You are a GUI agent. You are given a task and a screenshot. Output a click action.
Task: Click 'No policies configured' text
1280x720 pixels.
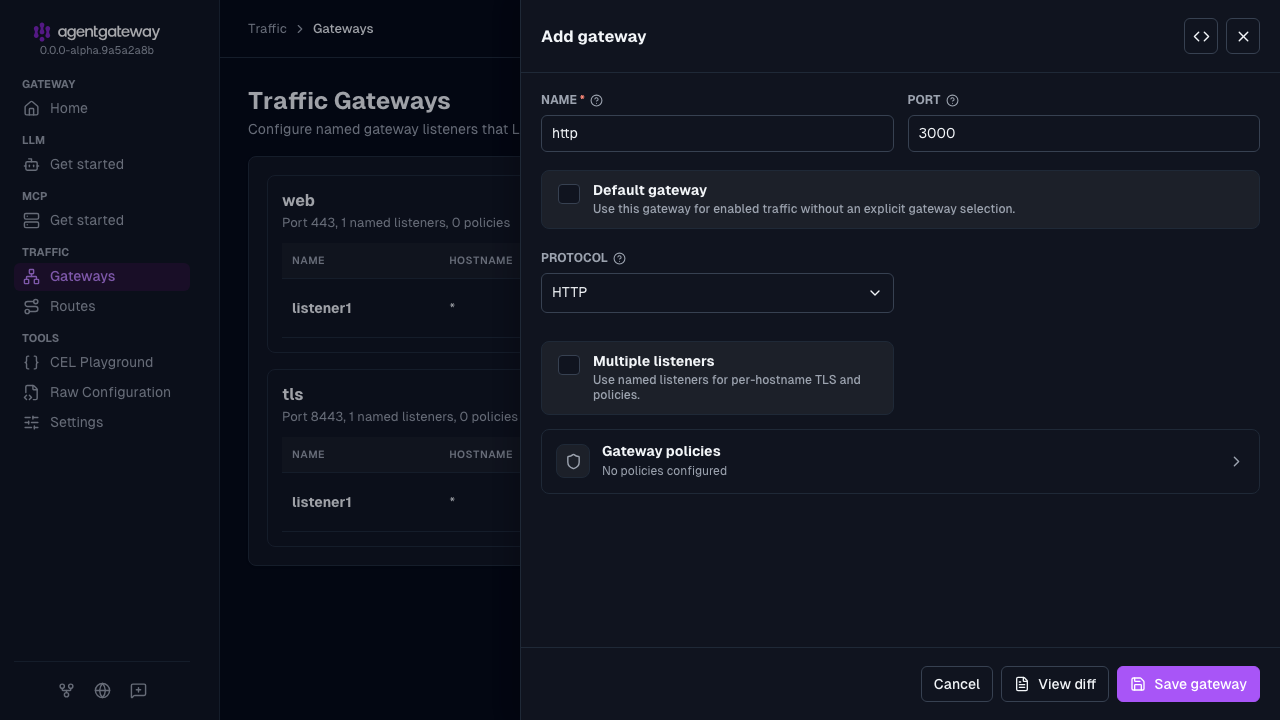[664, 471]
